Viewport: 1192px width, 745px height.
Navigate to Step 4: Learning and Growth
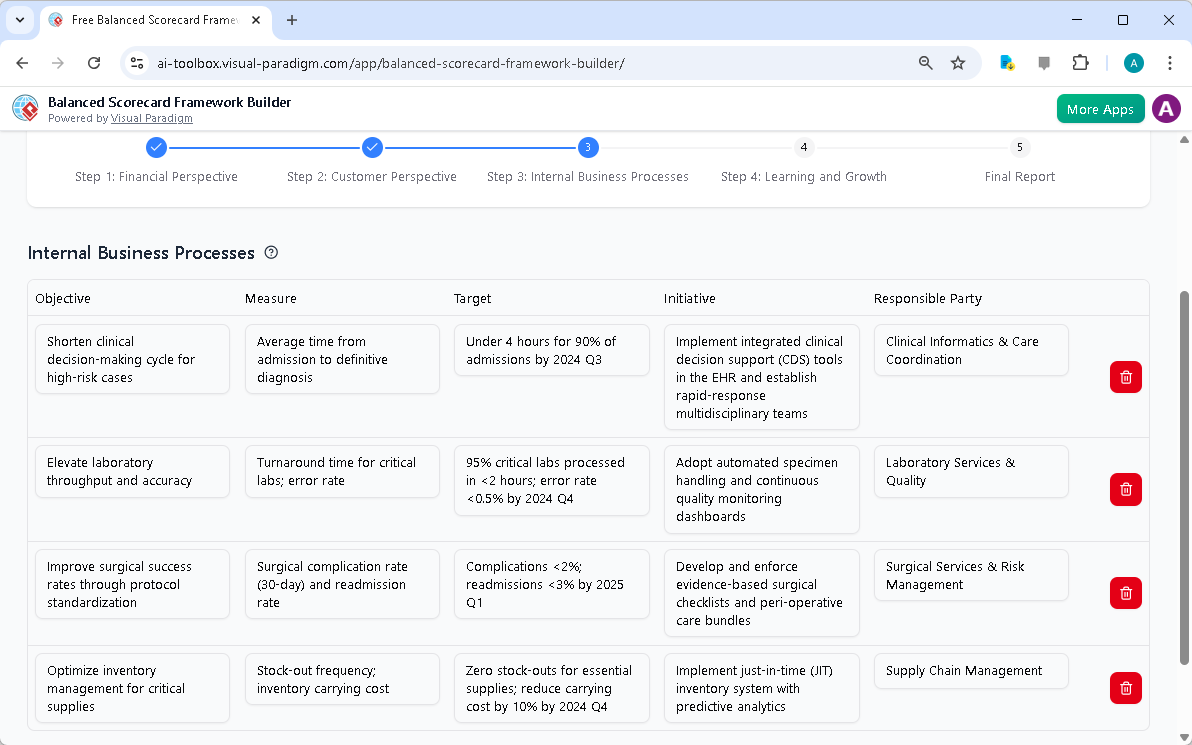coord(803,147)
